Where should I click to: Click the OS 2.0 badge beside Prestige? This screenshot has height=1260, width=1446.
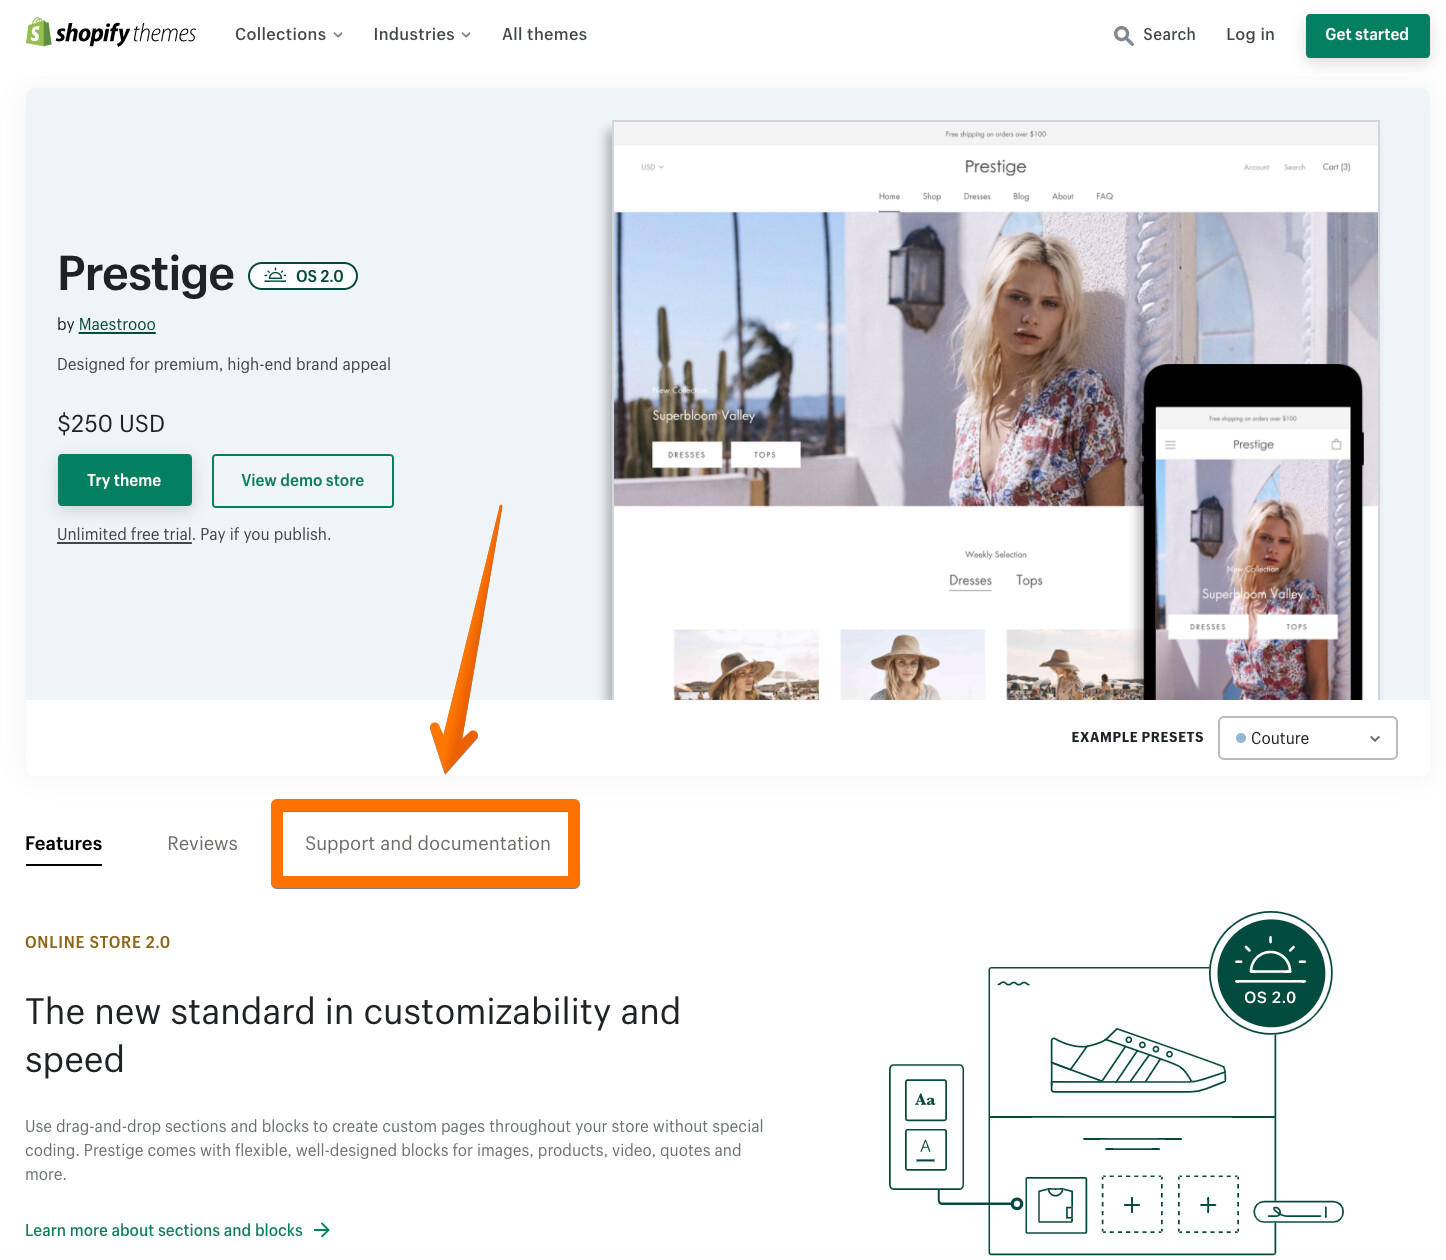point(303,276)
